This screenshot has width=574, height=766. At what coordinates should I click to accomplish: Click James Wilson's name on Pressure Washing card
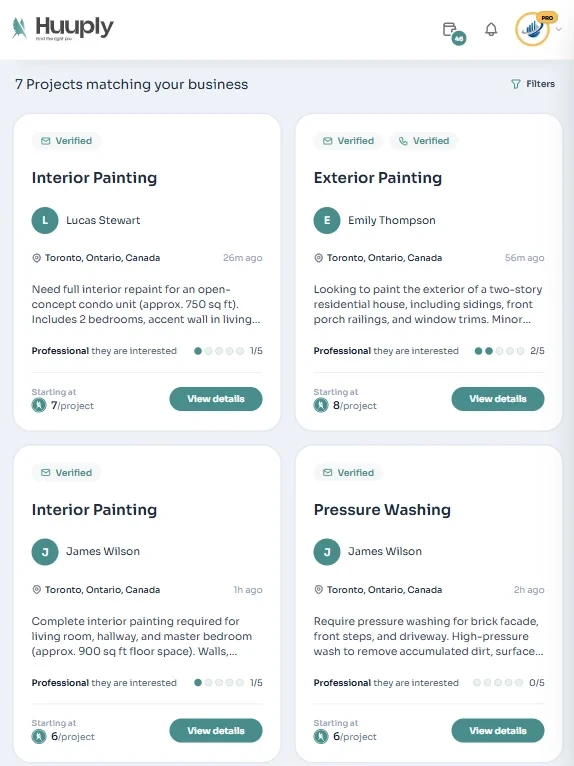tap(385, 551)
